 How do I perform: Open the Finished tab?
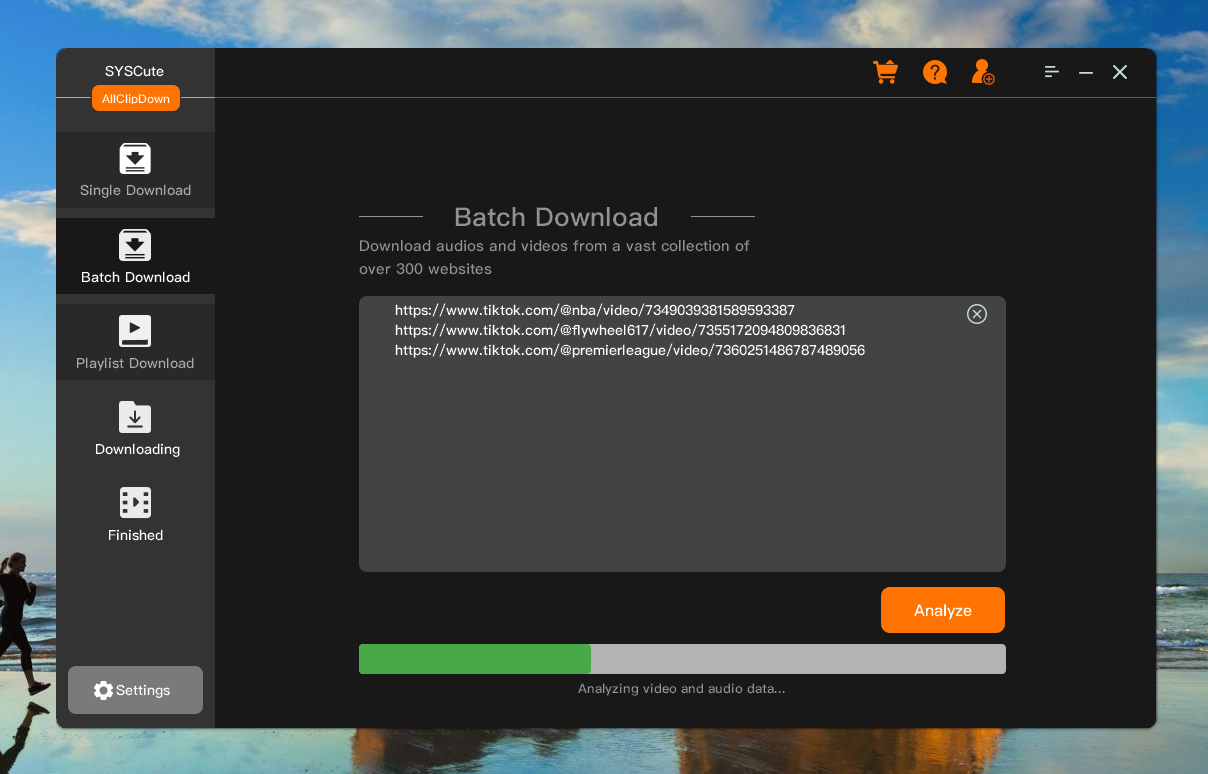[x=135, y=514]
